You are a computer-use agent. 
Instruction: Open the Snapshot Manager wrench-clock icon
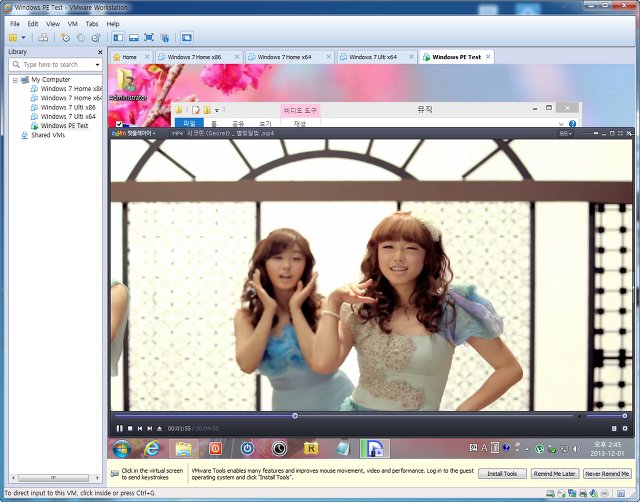96,38
